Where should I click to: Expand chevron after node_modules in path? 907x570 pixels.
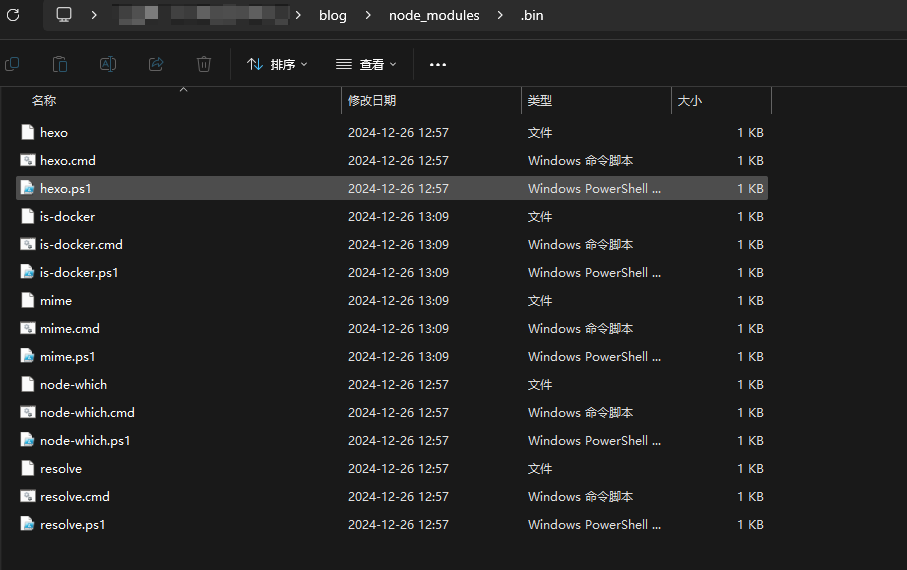500,15
